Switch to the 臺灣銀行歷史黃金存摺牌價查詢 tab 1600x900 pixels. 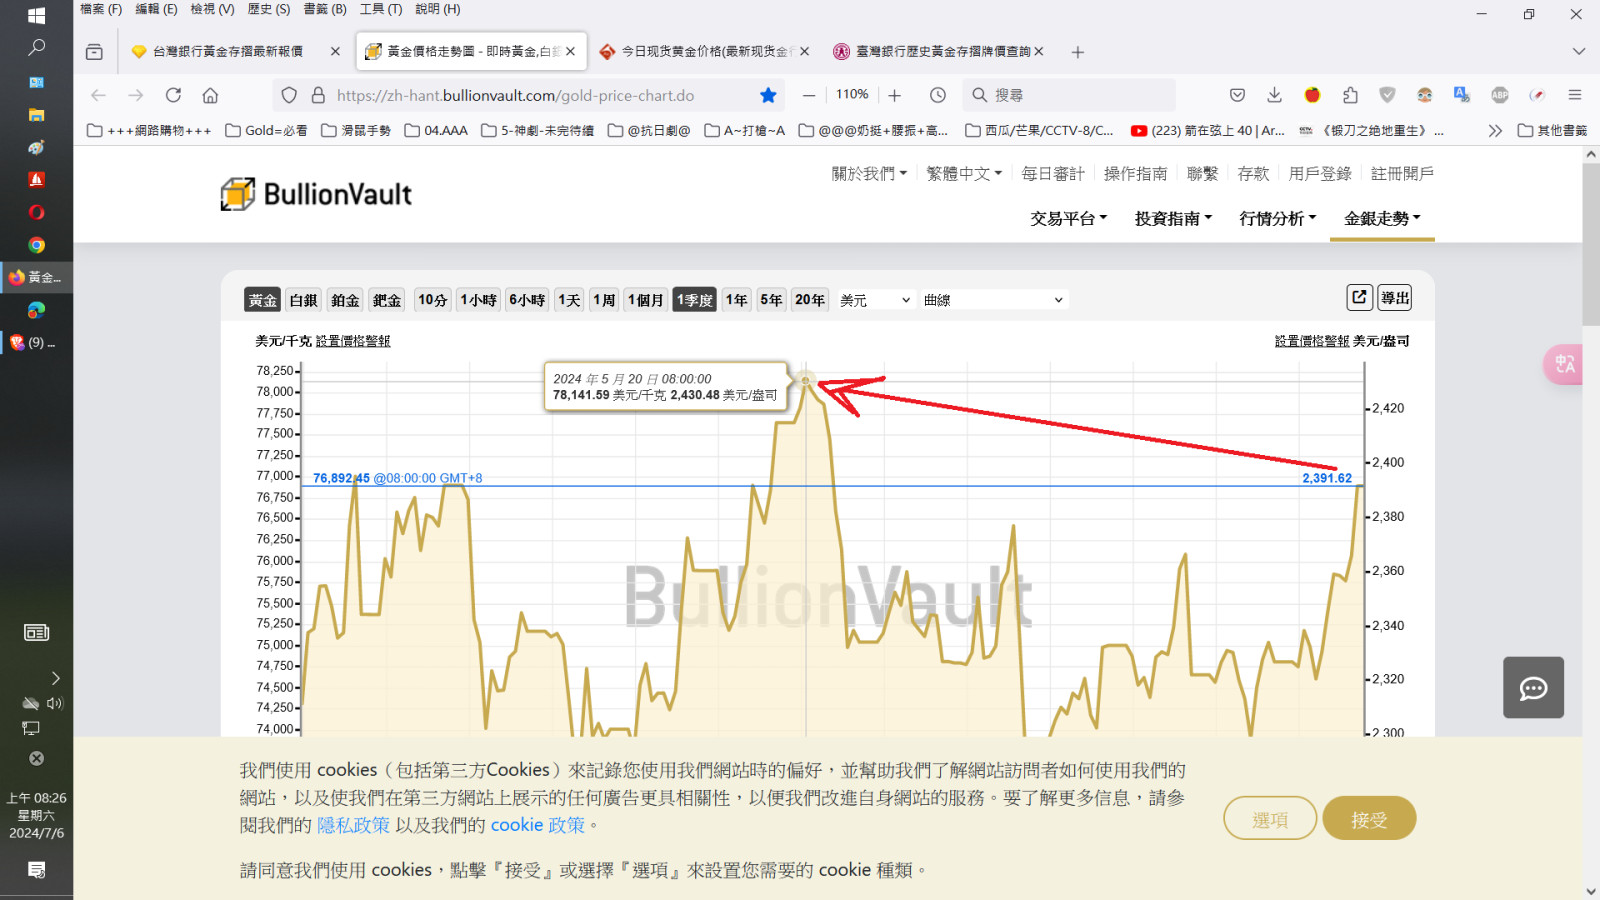(x=938, y=52)
